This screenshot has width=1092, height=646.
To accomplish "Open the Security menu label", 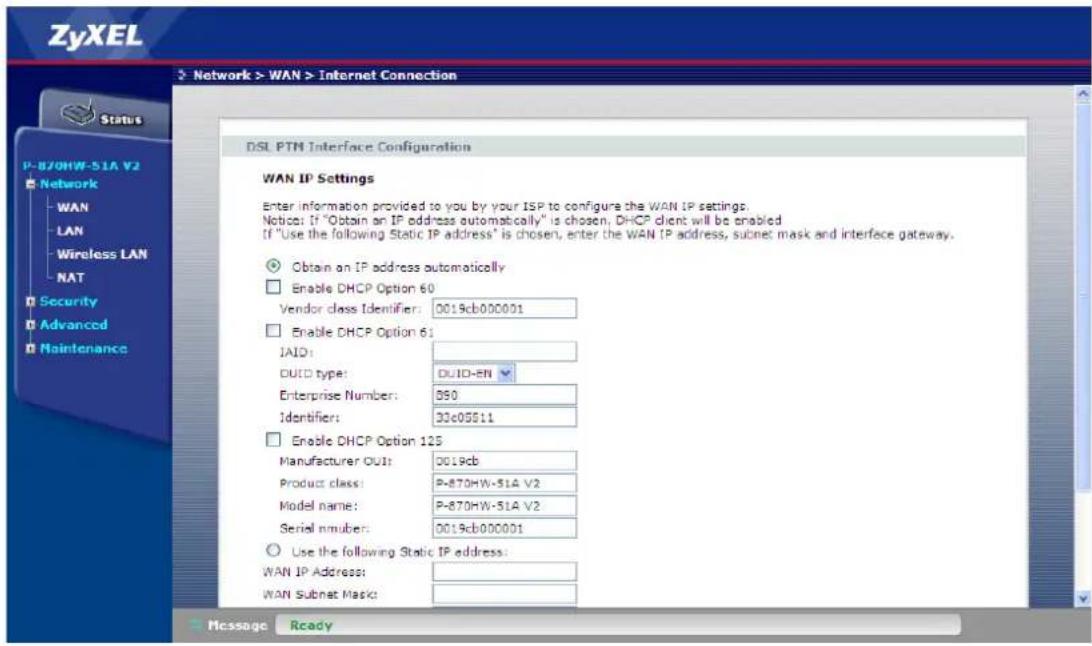I will tap(68, 301).
